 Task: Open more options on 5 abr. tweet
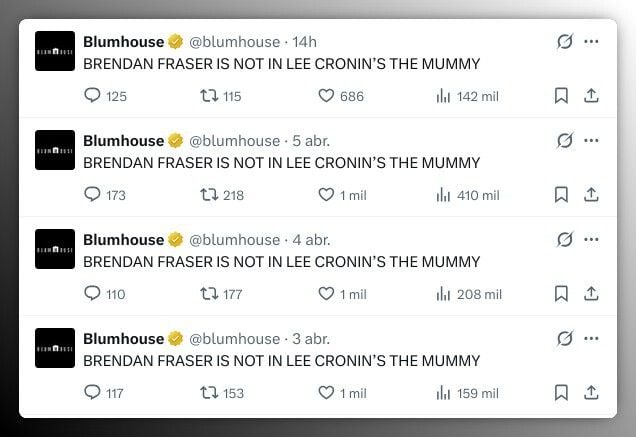(x=591, y=141)
